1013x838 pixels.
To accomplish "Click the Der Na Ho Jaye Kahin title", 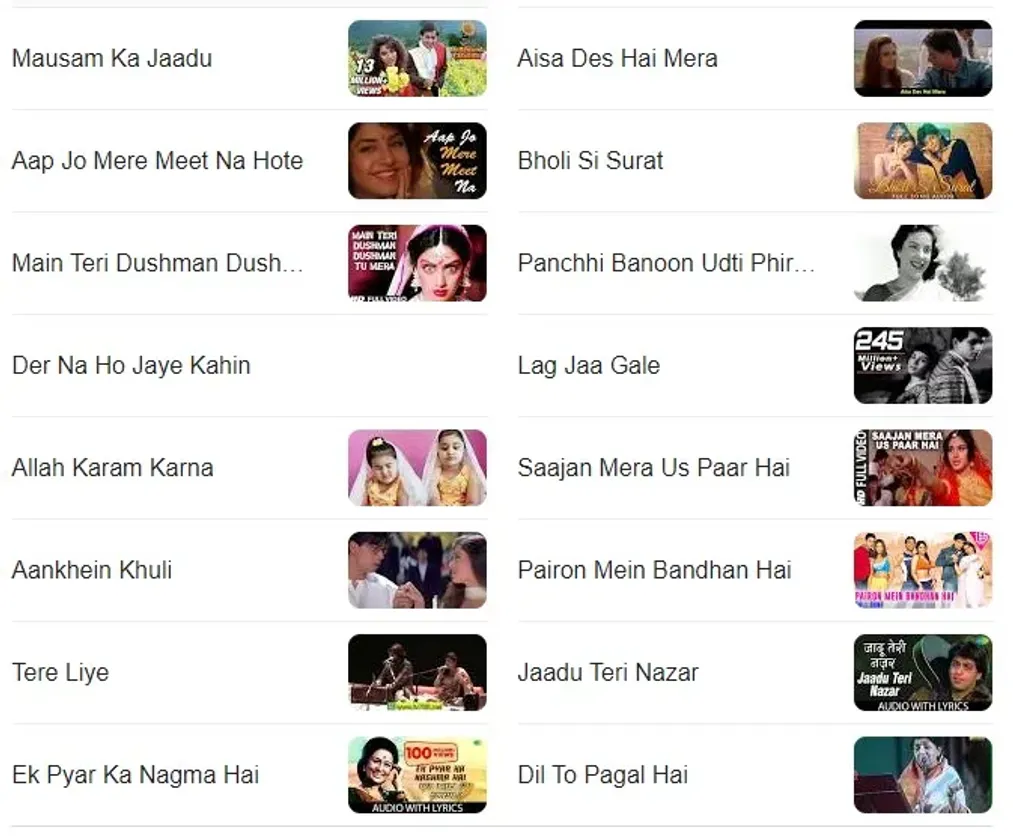I will [131, 366].
